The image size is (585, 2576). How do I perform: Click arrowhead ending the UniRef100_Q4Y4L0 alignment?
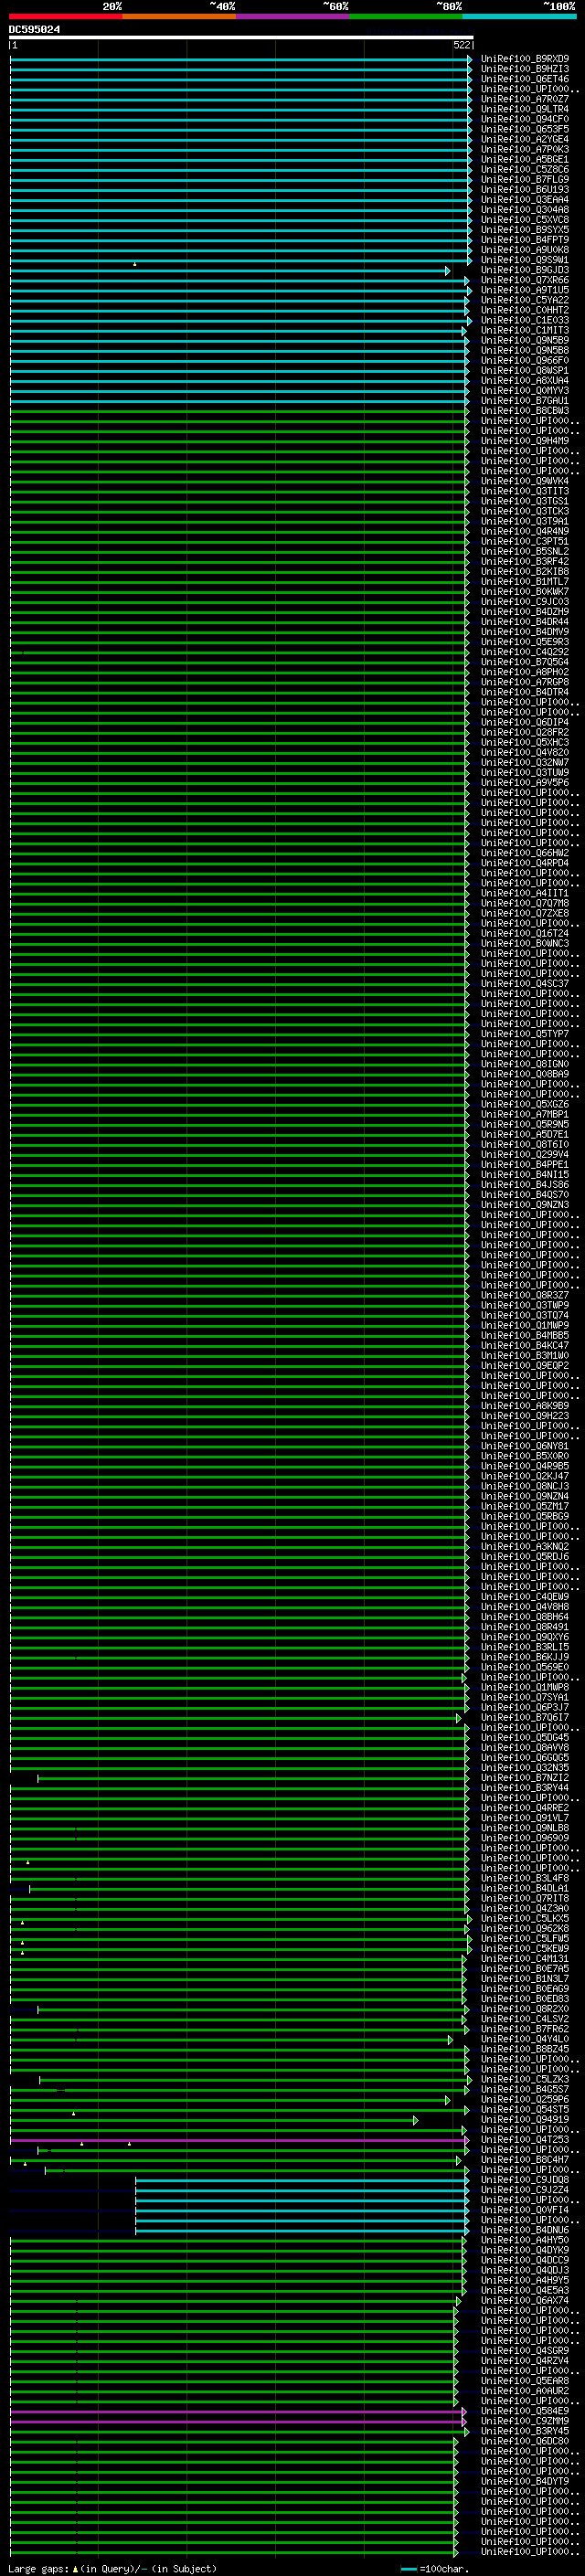451,2040
